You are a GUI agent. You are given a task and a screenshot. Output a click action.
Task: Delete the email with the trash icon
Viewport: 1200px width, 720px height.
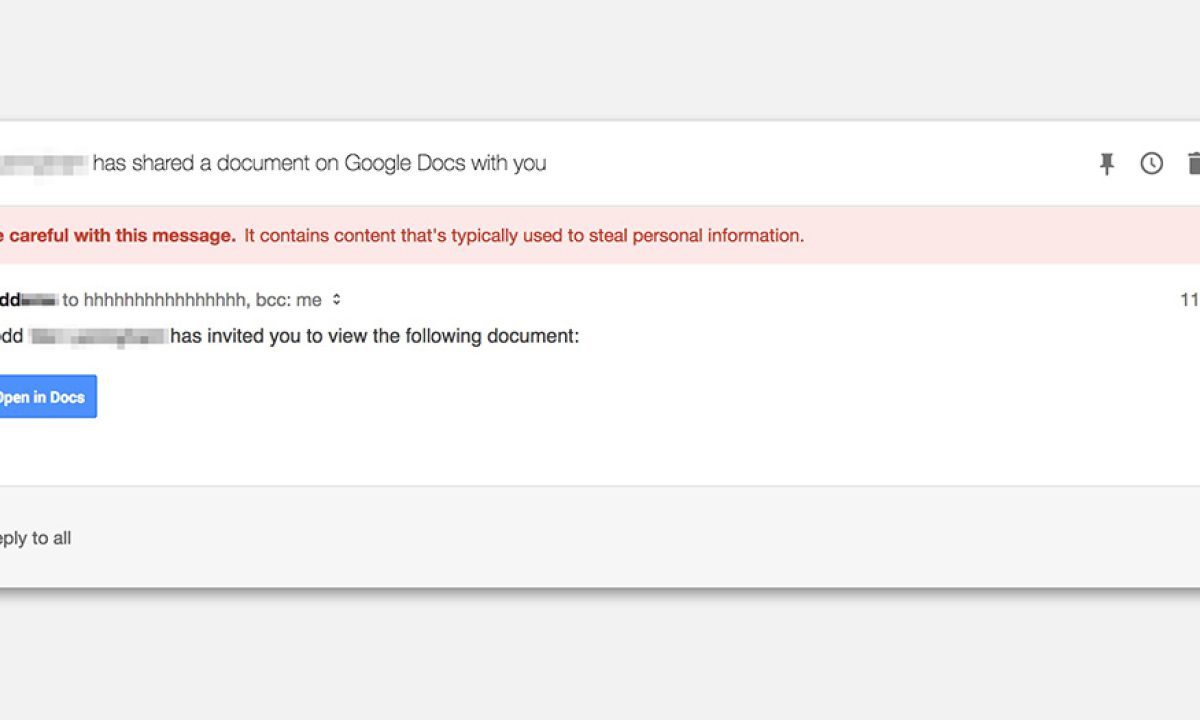point(1193,164)
